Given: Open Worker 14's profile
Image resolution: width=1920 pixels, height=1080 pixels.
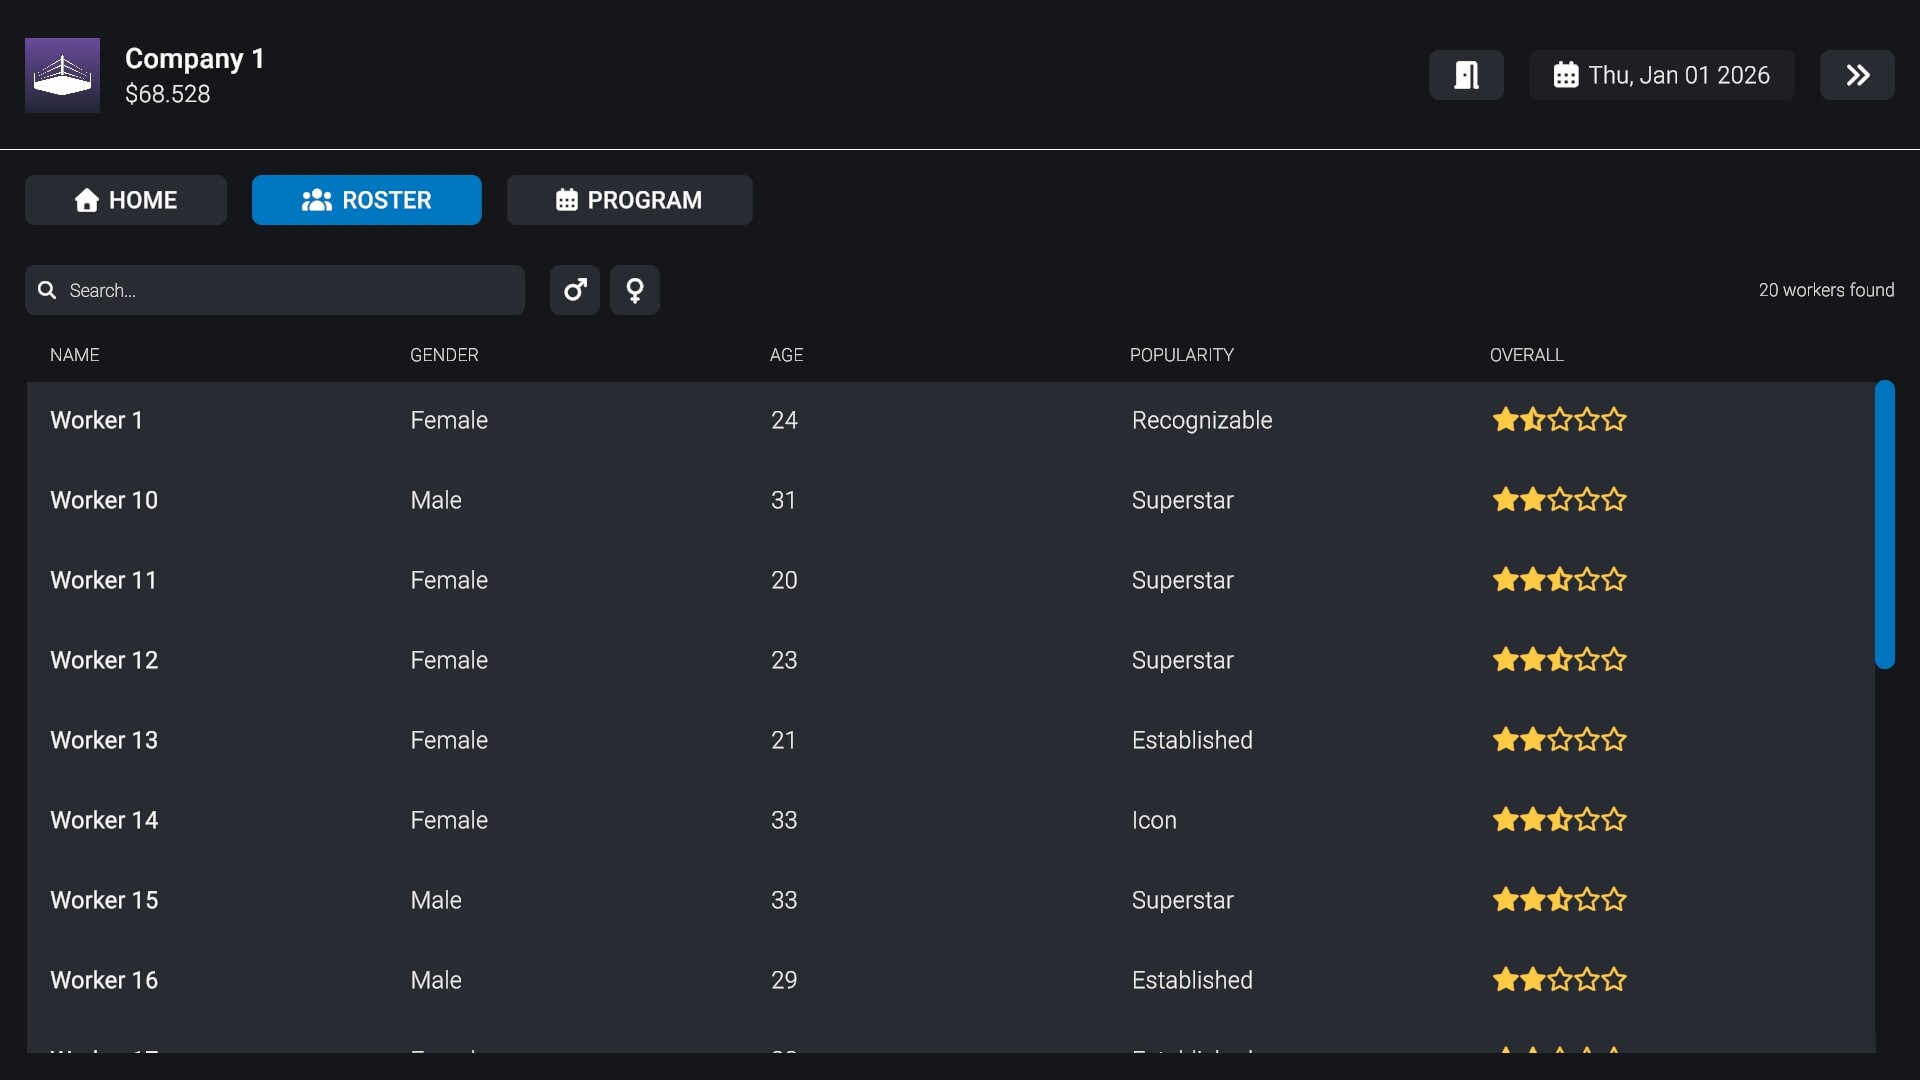Looking at the screenshot, I should pyautogui.click(x=104, y=820).
